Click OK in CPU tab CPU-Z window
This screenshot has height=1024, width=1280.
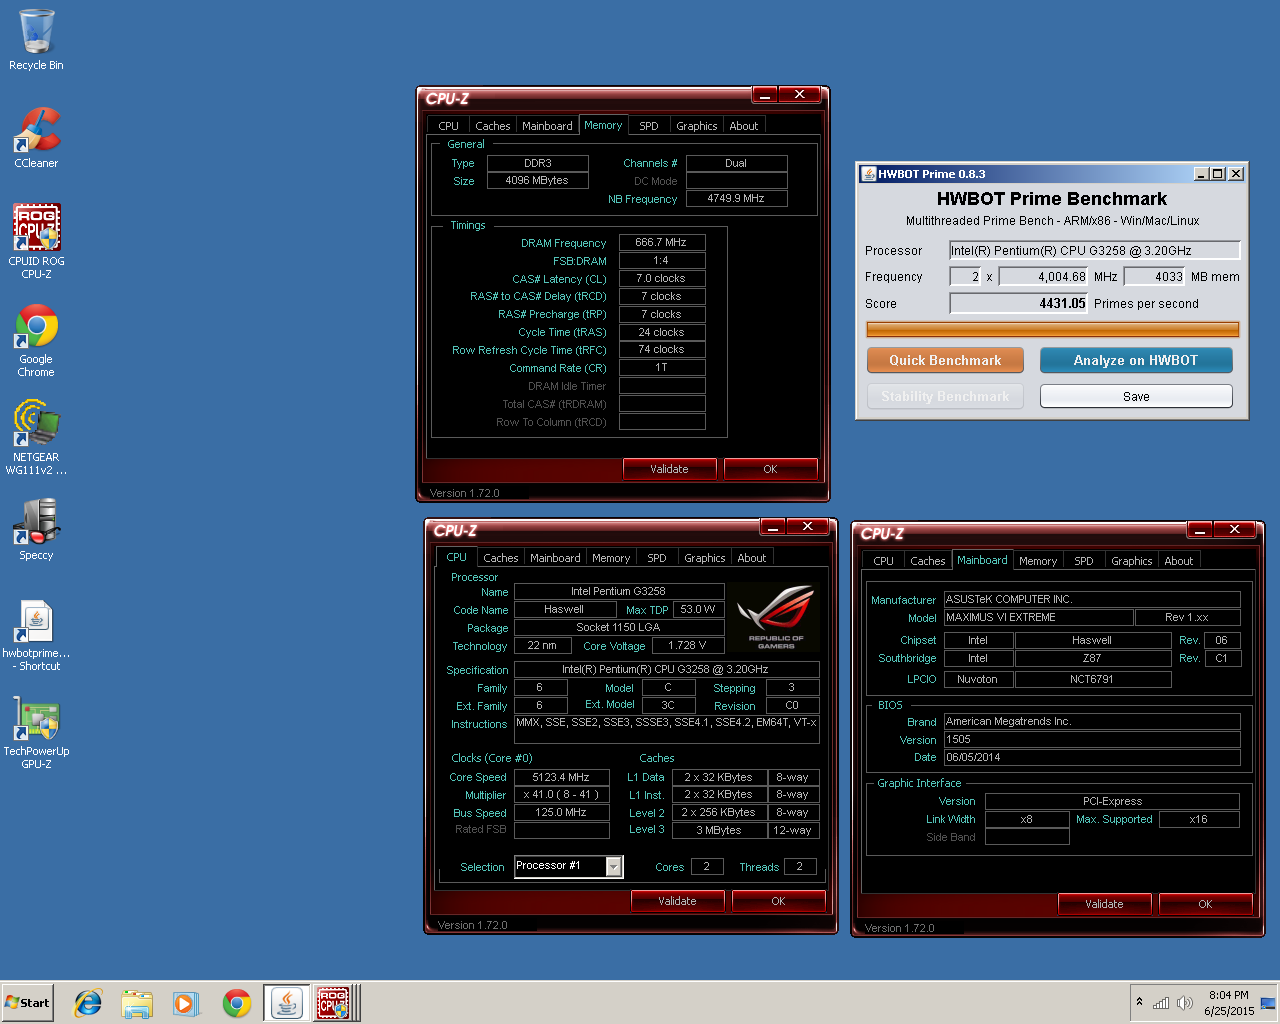(778, 901)
